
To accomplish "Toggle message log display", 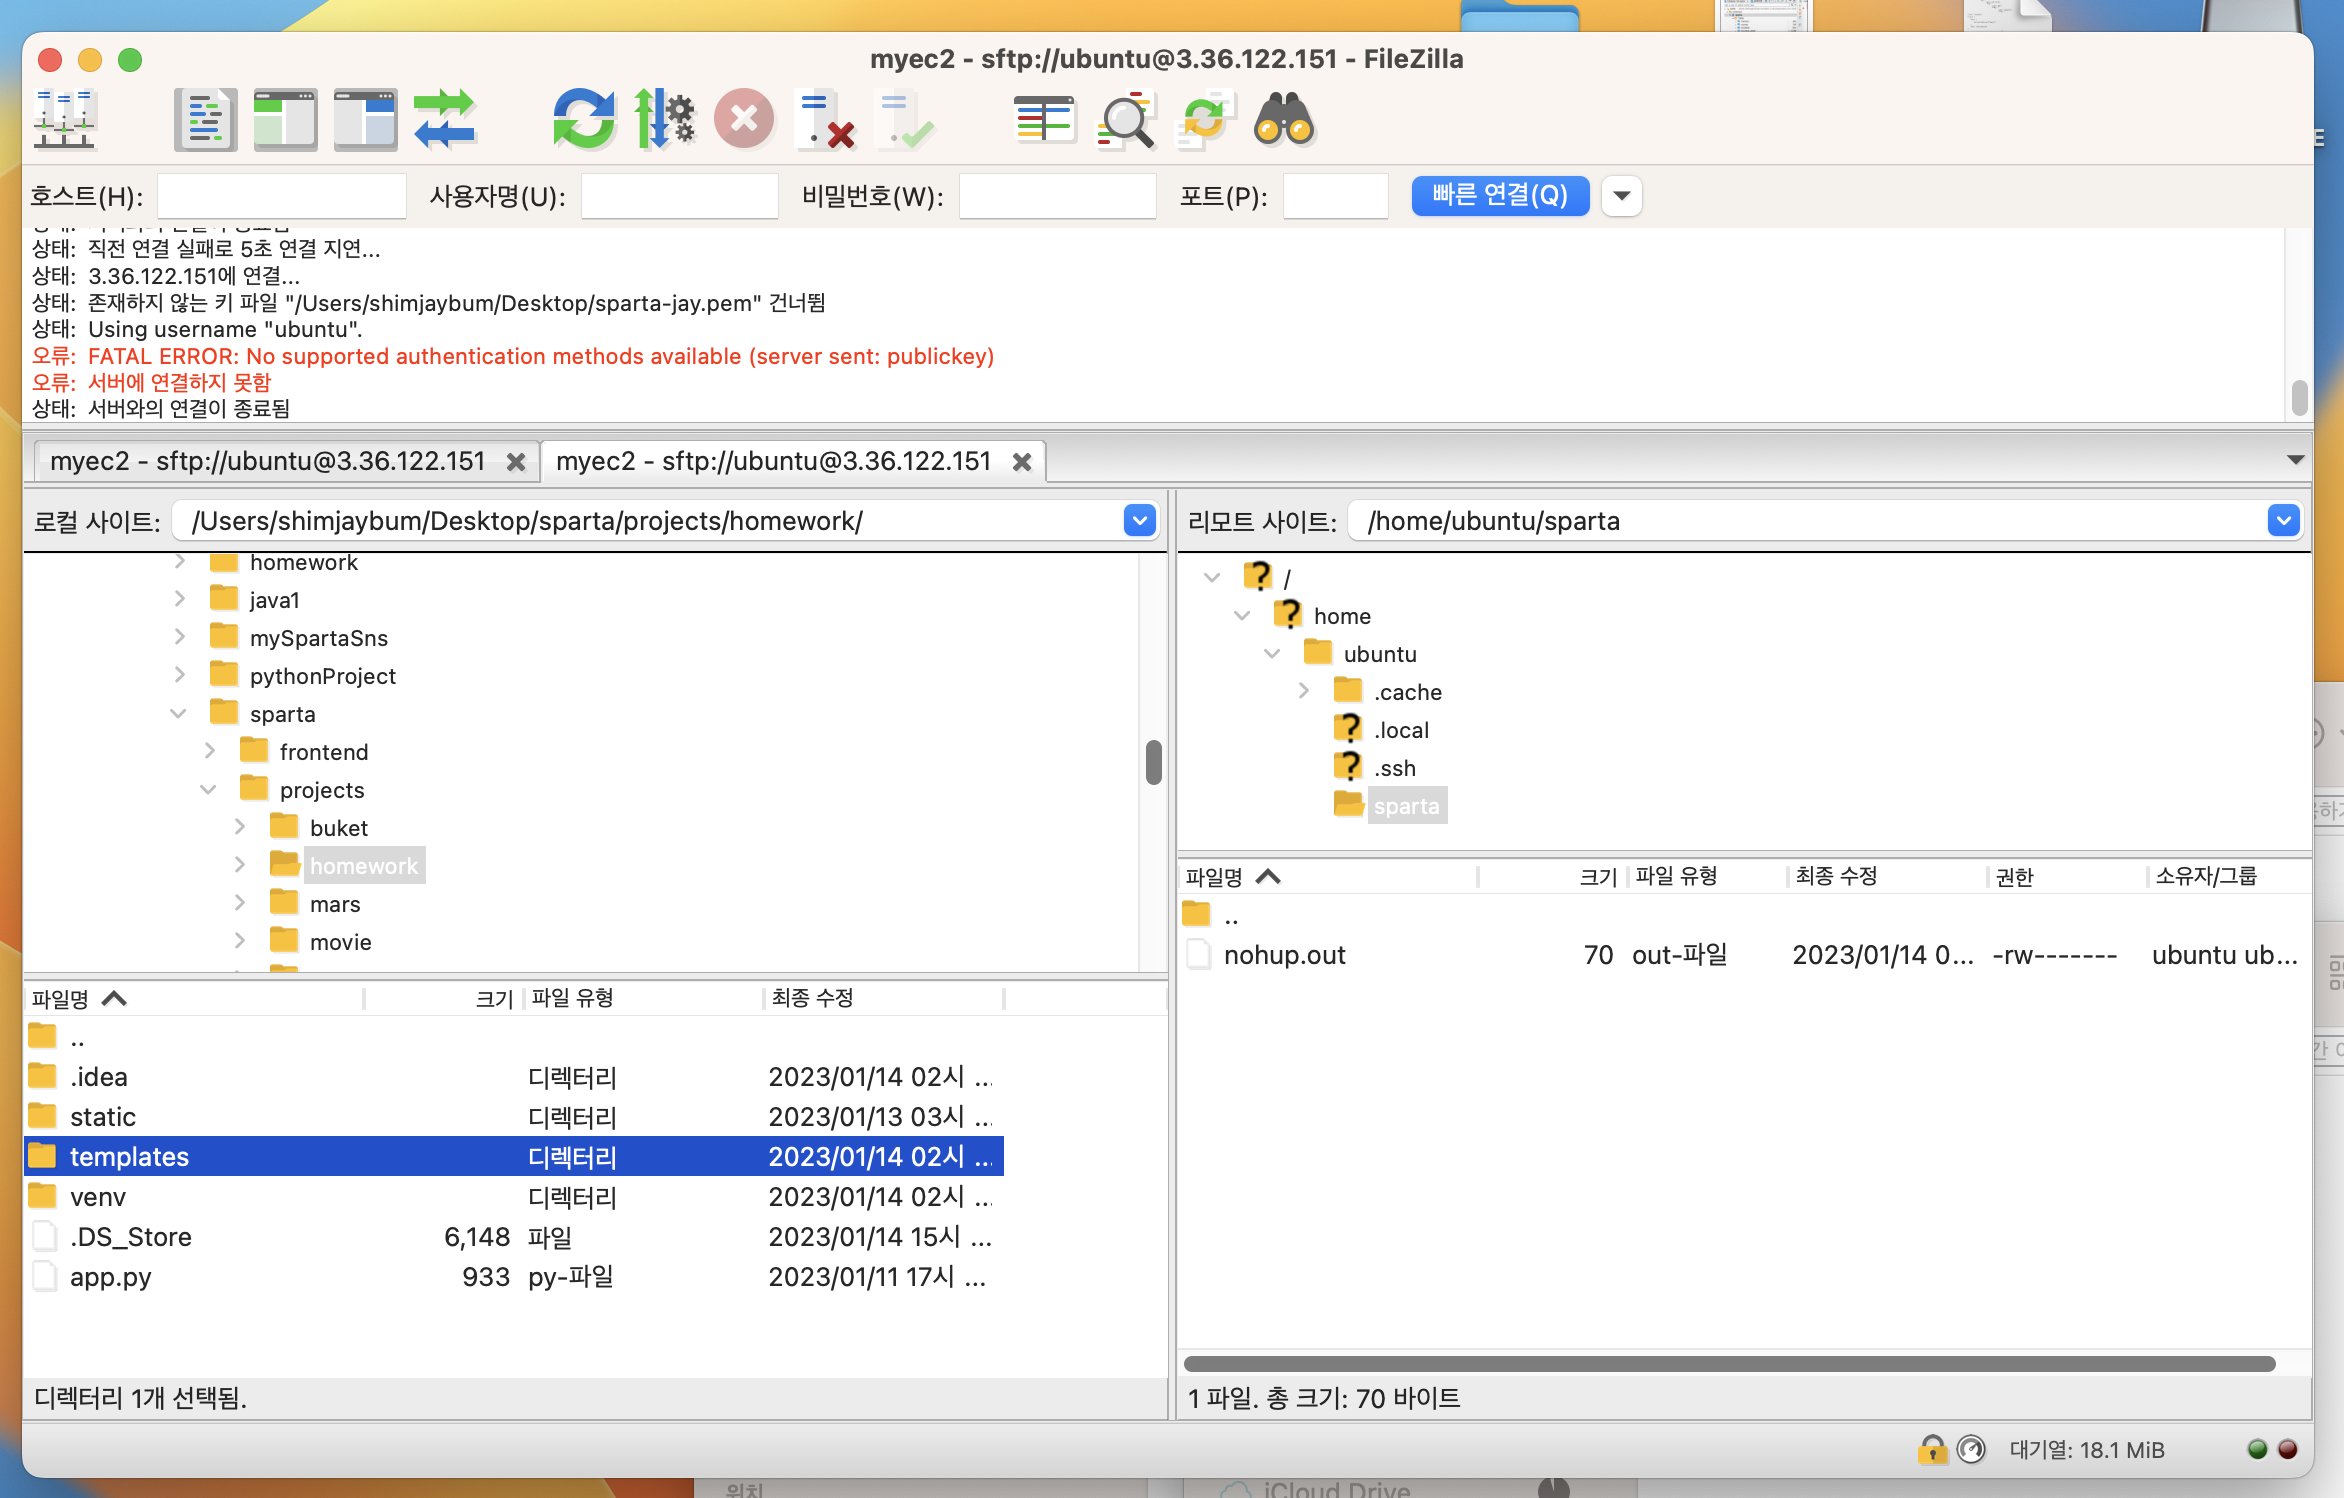I will [205, 120].
